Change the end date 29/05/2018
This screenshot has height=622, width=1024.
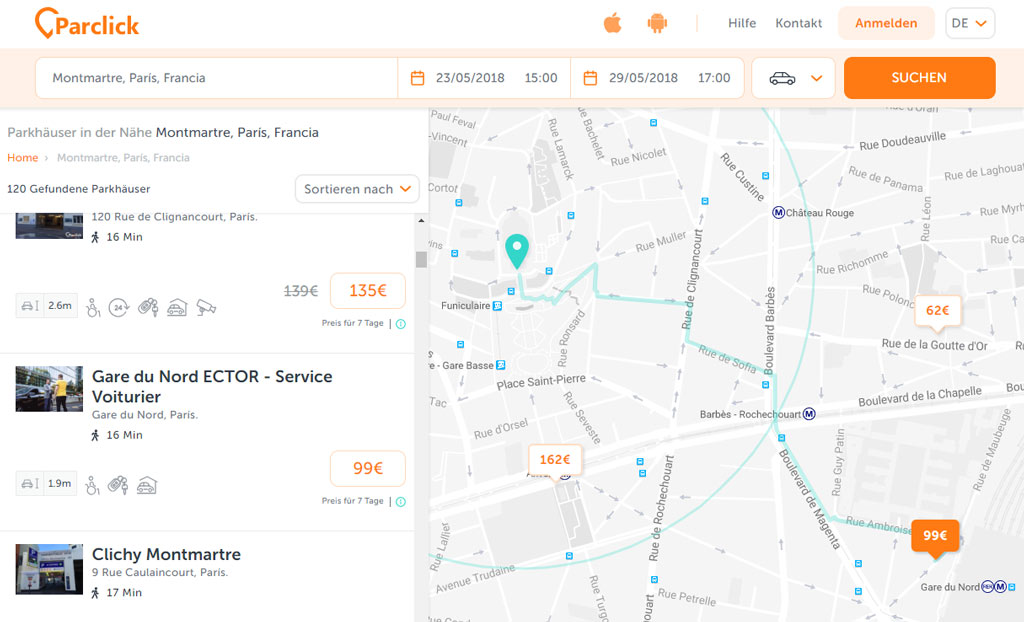click(x=643, y=78)
